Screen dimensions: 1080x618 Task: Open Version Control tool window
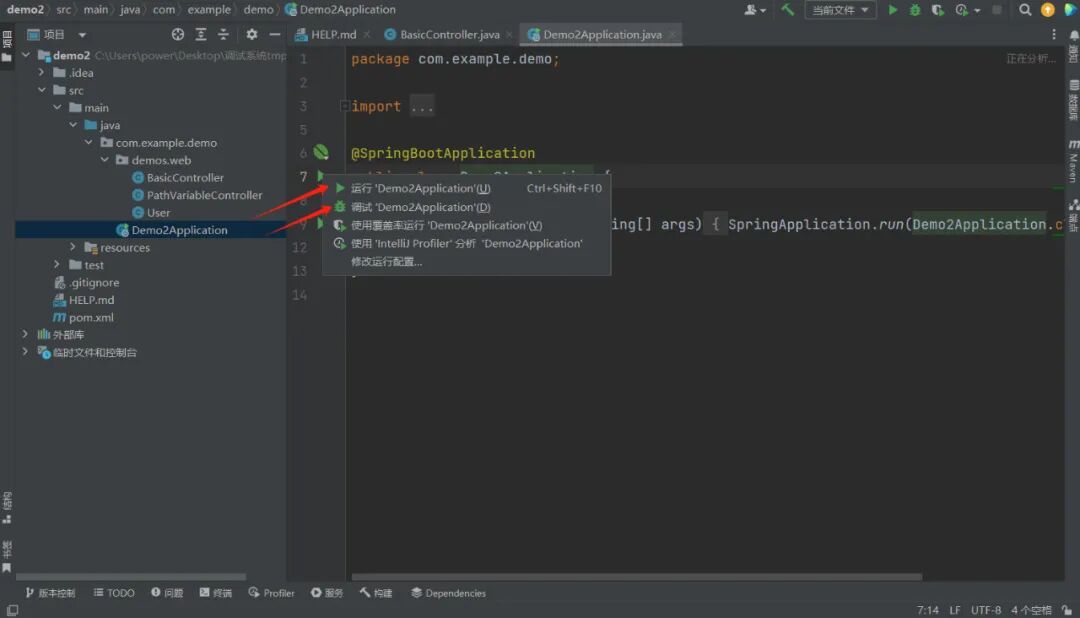pyautogui.click(x=50, y=593)
